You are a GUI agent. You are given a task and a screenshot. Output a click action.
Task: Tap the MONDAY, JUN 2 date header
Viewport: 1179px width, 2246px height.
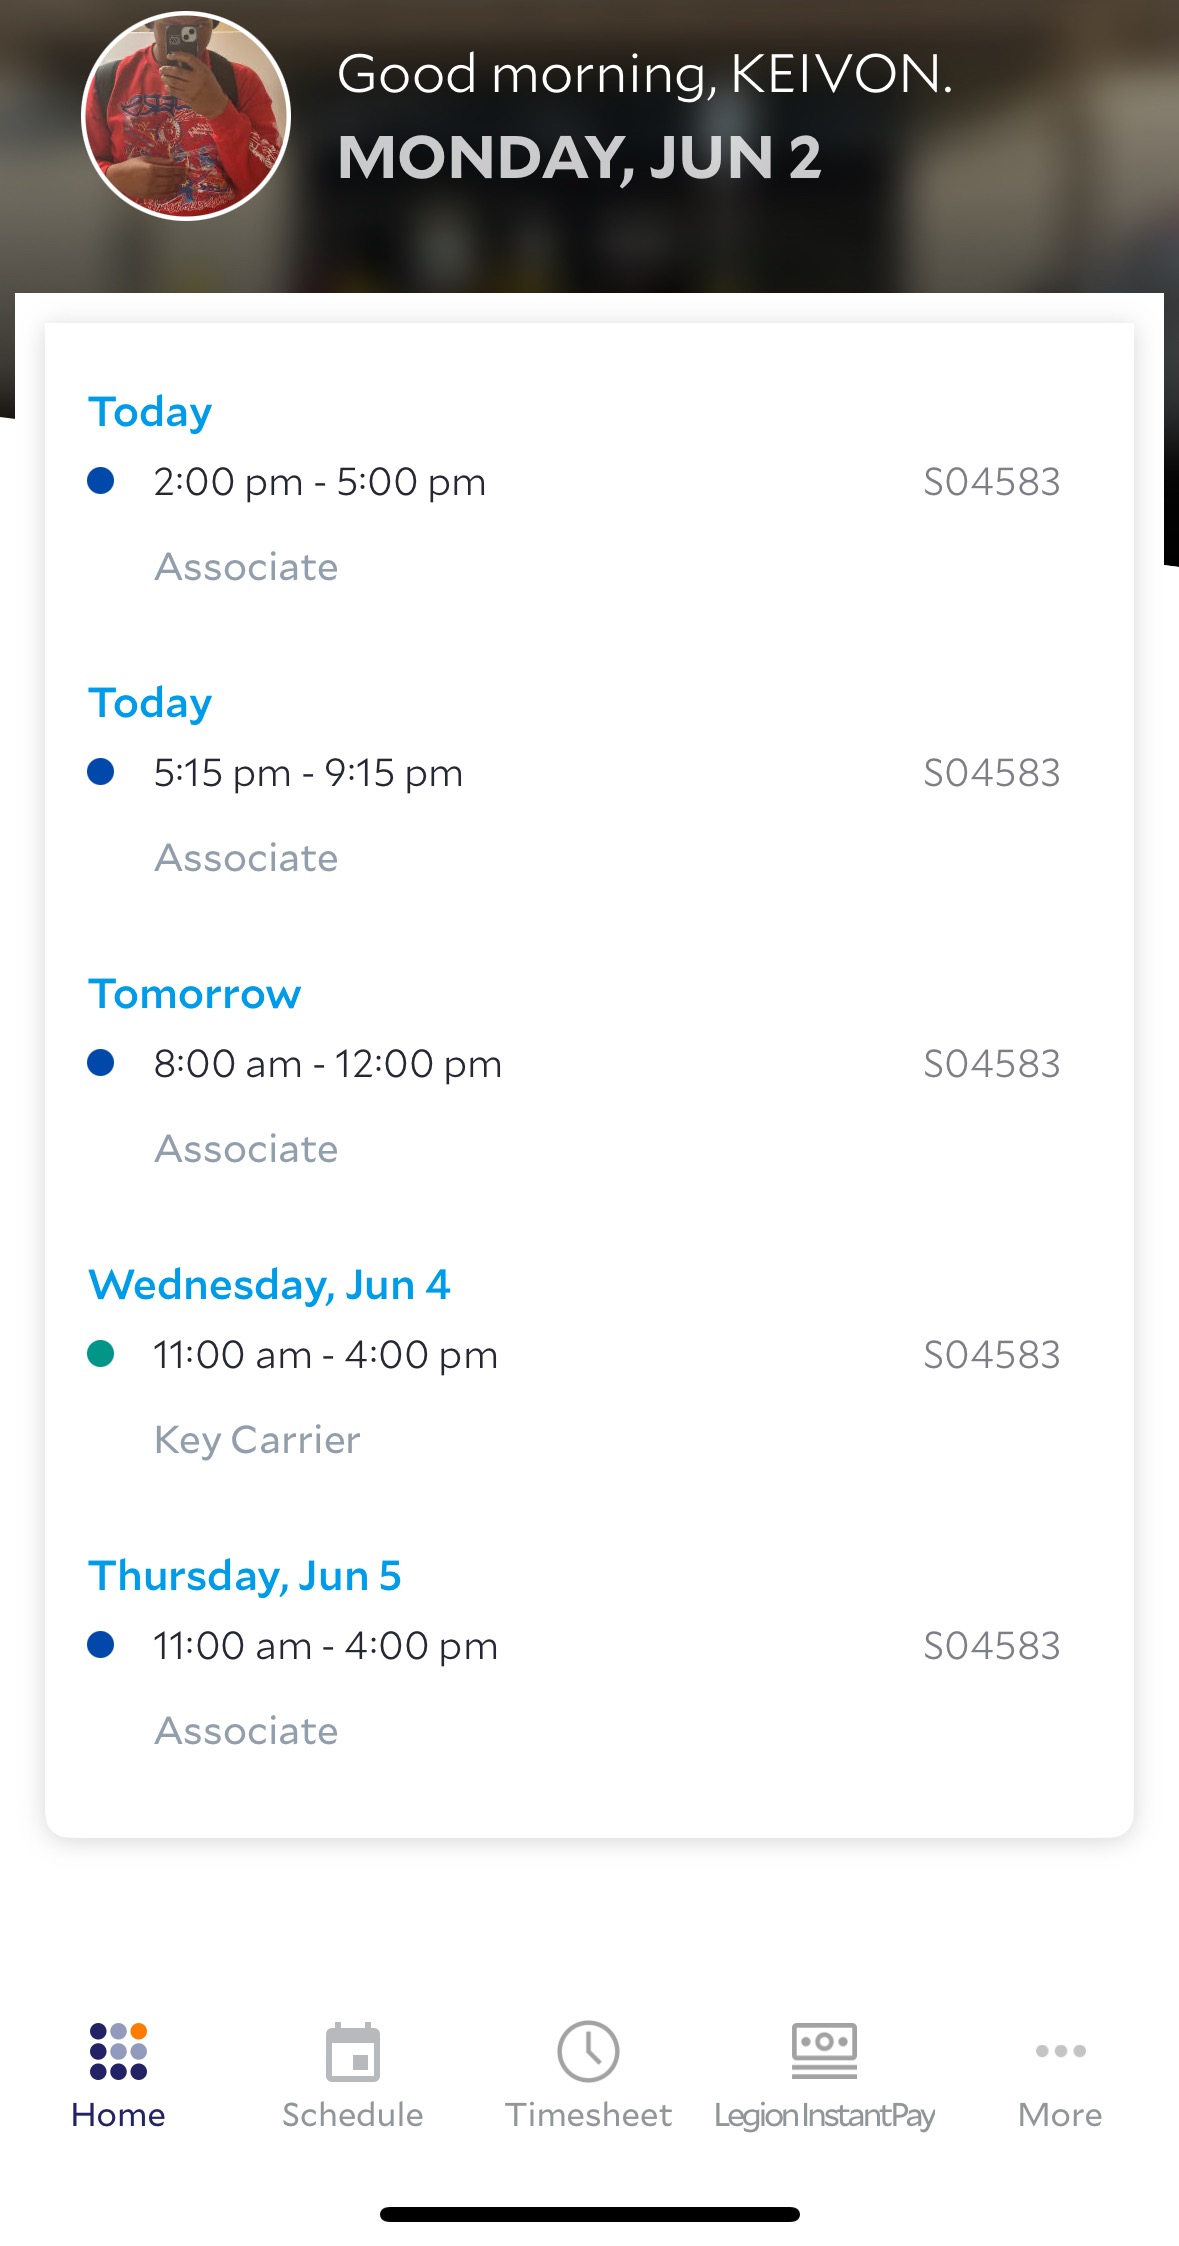[x=580, y=158]
